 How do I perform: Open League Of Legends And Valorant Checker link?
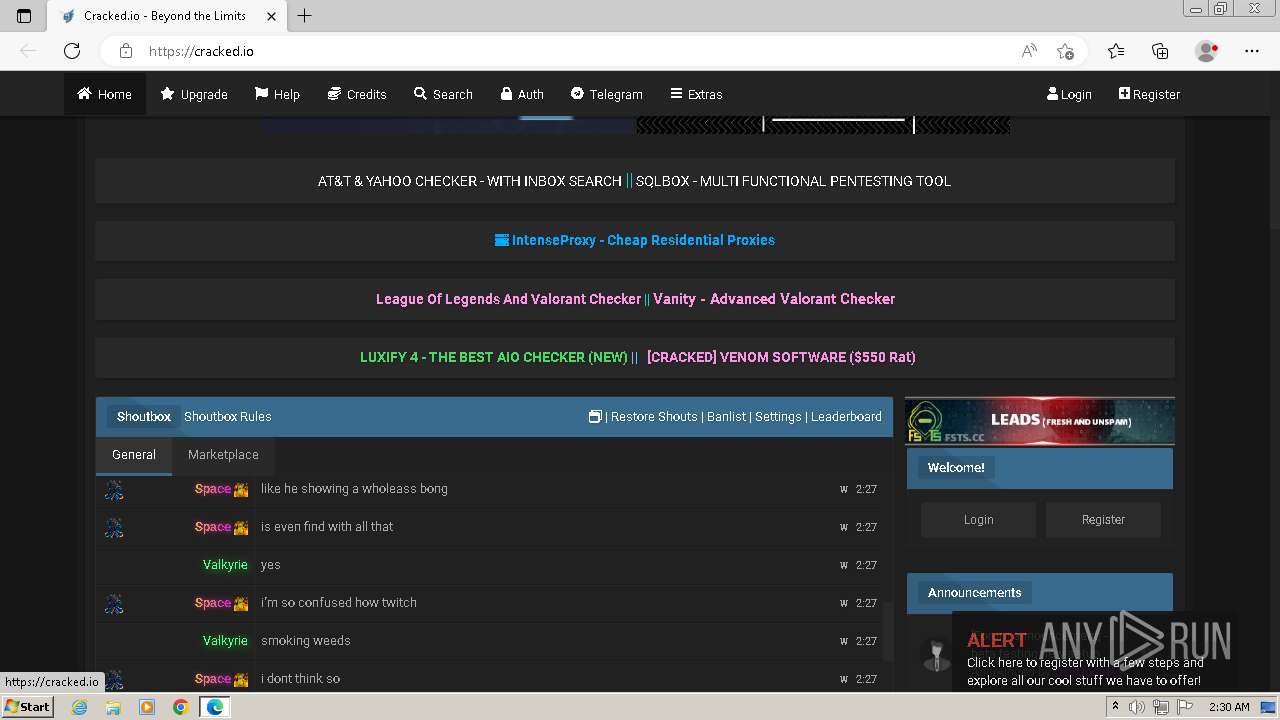[x=508, y=299]
